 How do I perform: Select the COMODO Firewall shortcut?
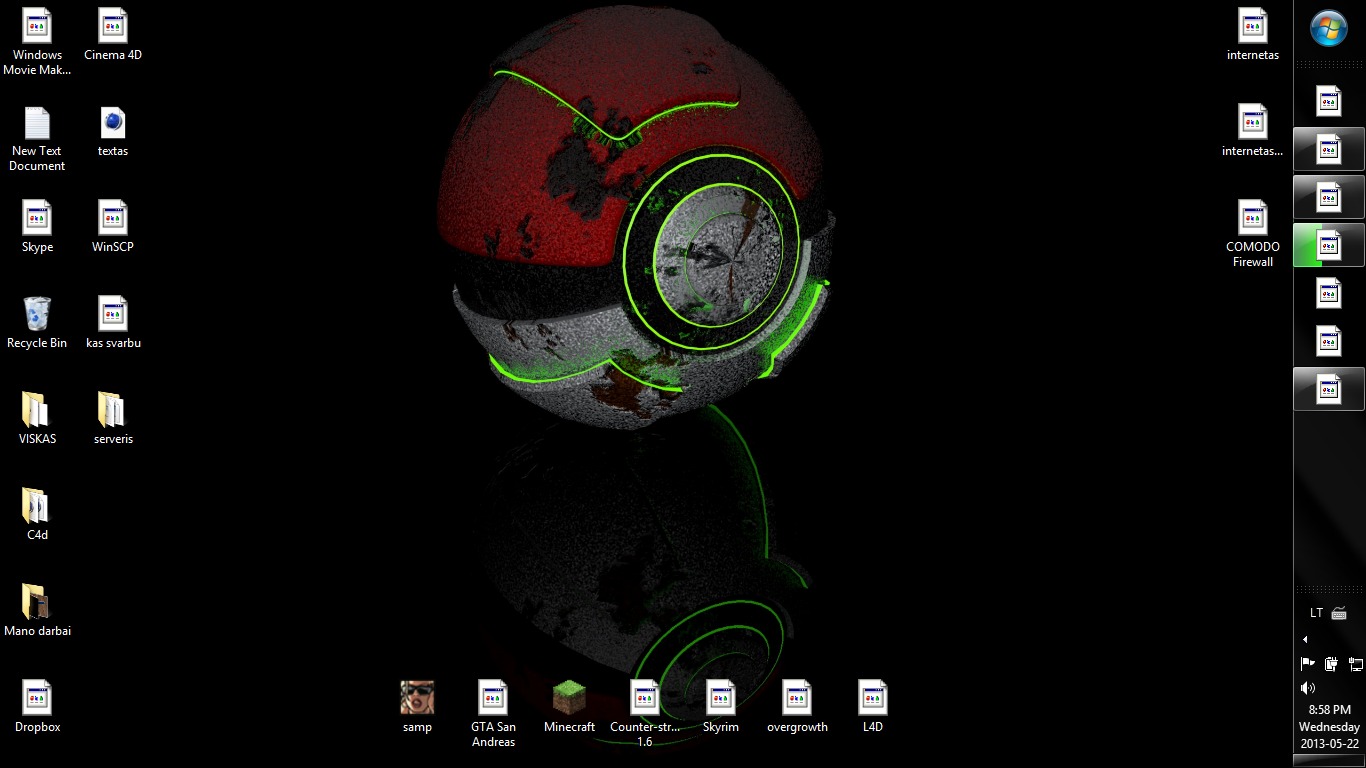(x=1253, y=234)
